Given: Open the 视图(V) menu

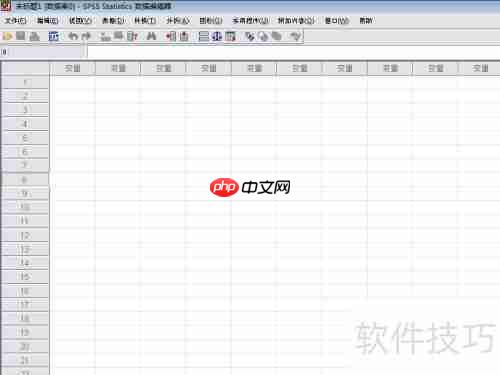Looking at the screenshot, I should point(80,21).
